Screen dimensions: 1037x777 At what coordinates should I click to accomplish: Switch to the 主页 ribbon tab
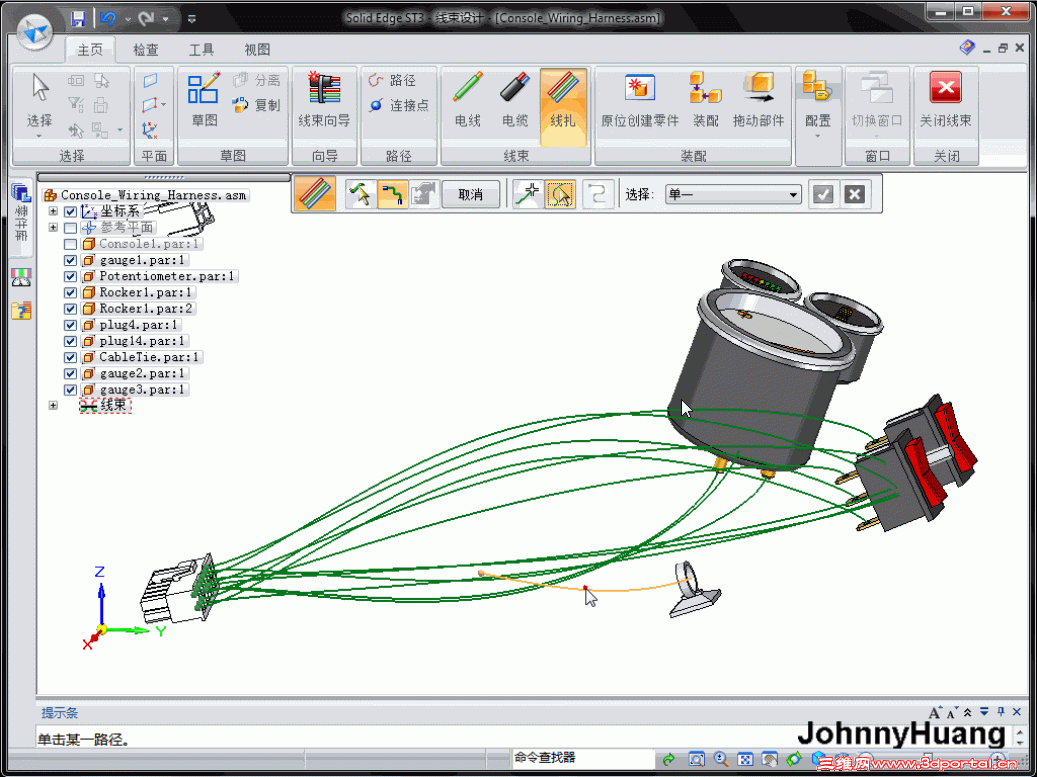(x=90, y=50)
